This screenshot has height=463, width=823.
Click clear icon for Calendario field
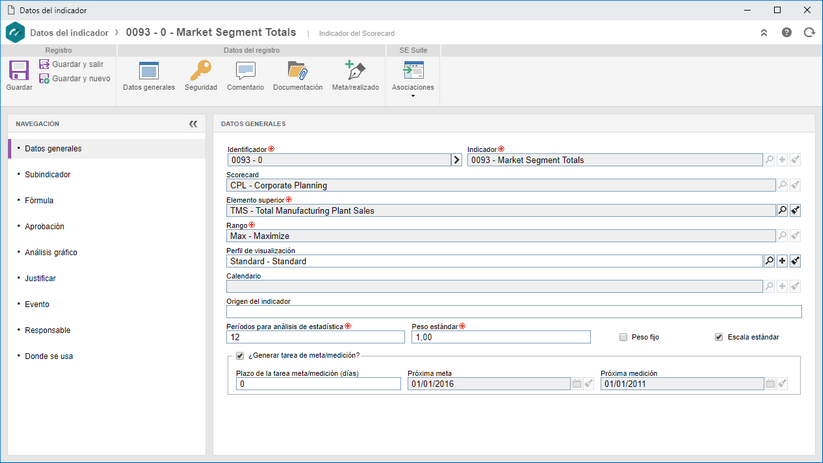(x=795, y=286)
